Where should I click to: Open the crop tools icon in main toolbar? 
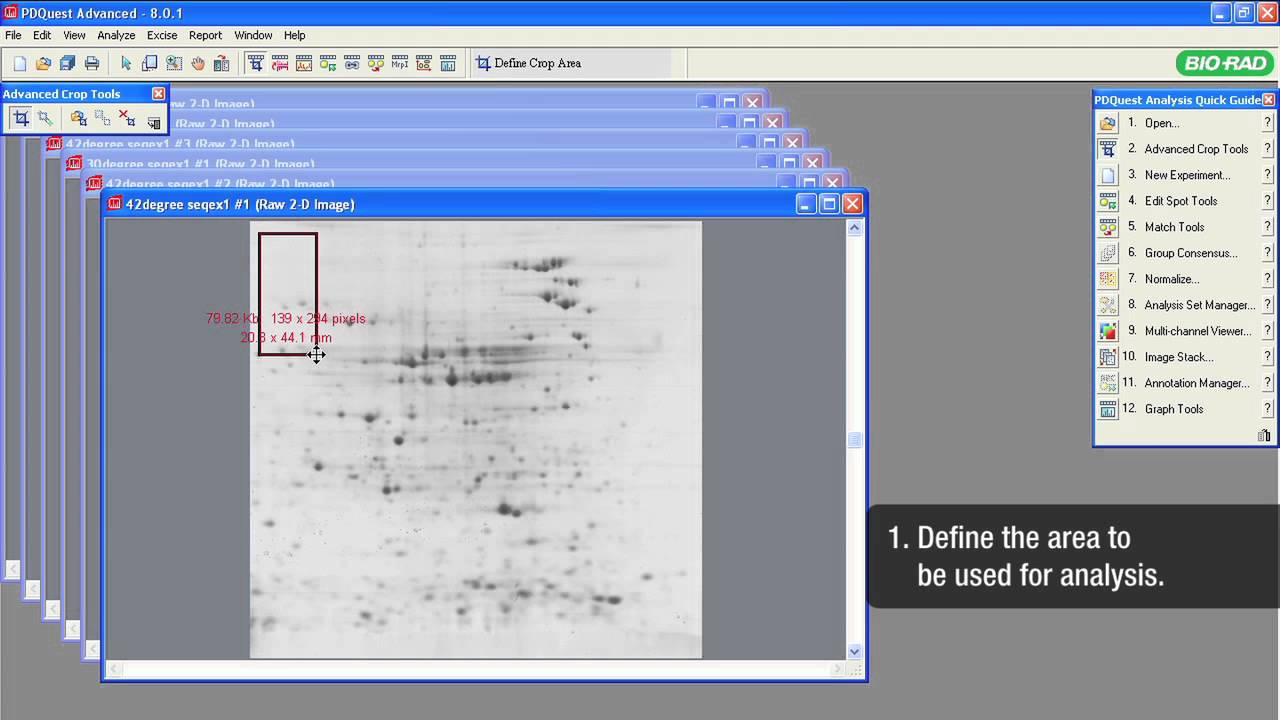click(x=256, y=63)
